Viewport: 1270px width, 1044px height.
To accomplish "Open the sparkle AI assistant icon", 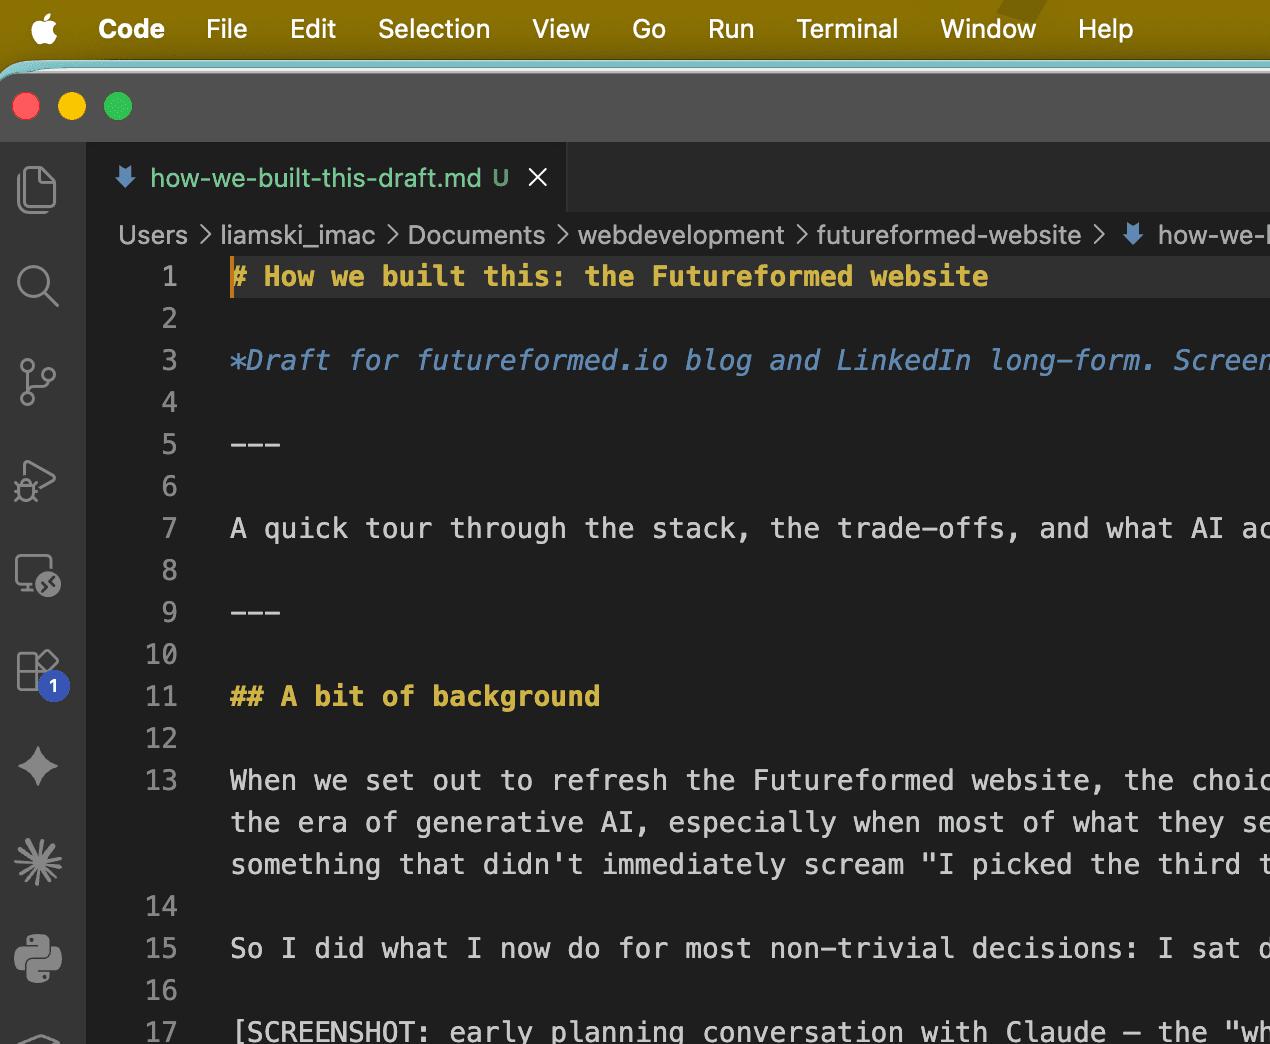I will tap(38, 767).
